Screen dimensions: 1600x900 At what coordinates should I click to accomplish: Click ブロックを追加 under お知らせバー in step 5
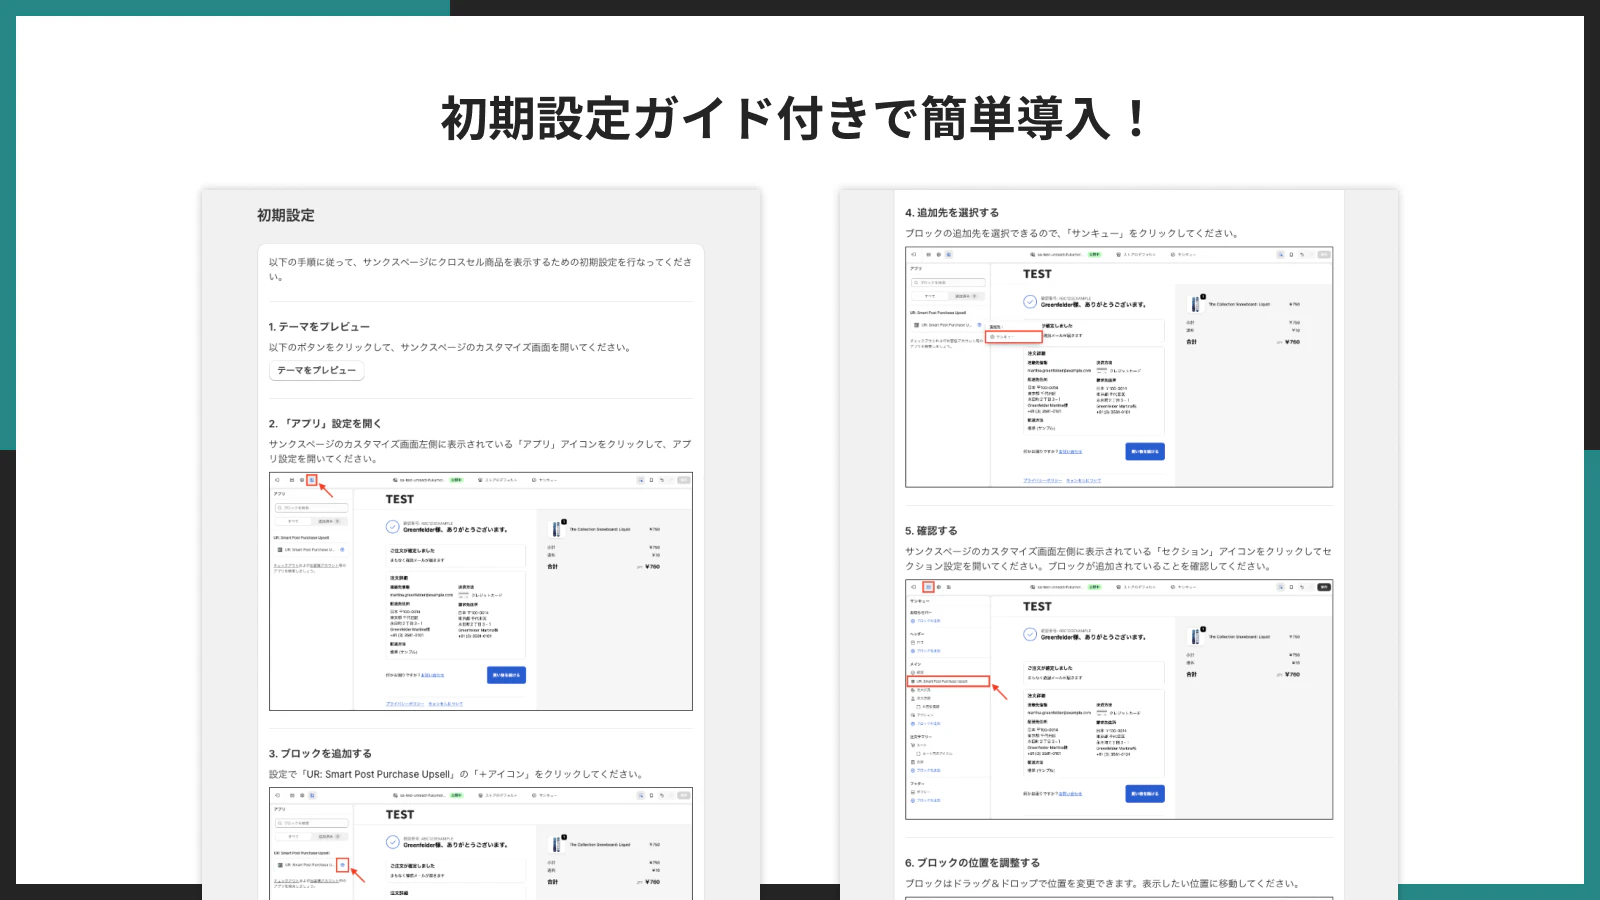925,621
